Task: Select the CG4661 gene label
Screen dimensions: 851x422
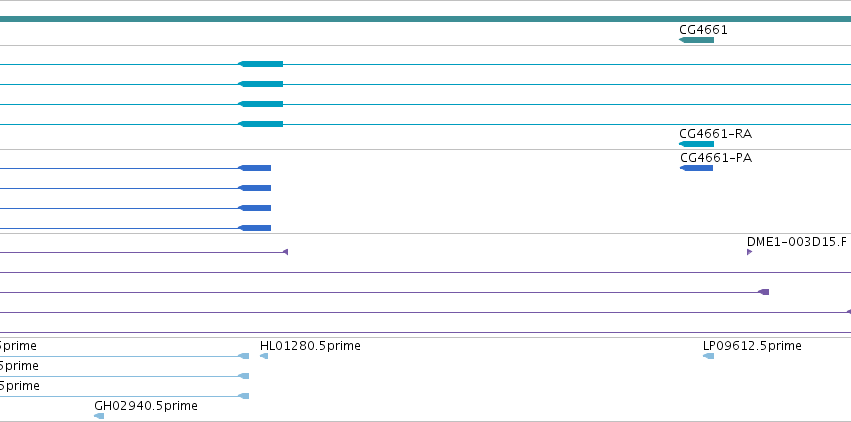Action: click(703, 30)
